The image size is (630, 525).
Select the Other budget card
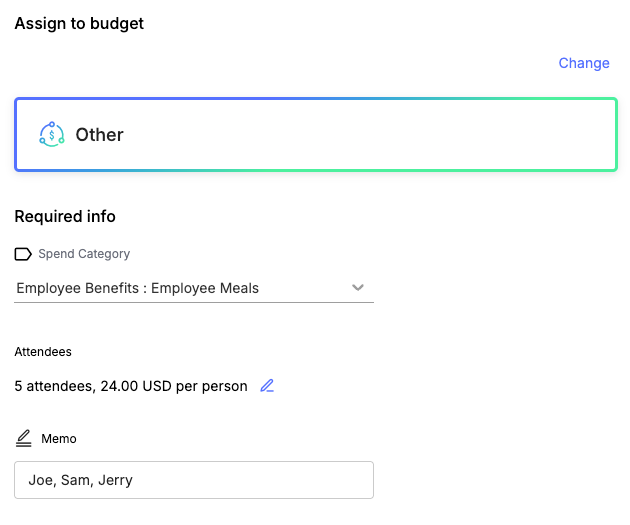coord(316,134)
